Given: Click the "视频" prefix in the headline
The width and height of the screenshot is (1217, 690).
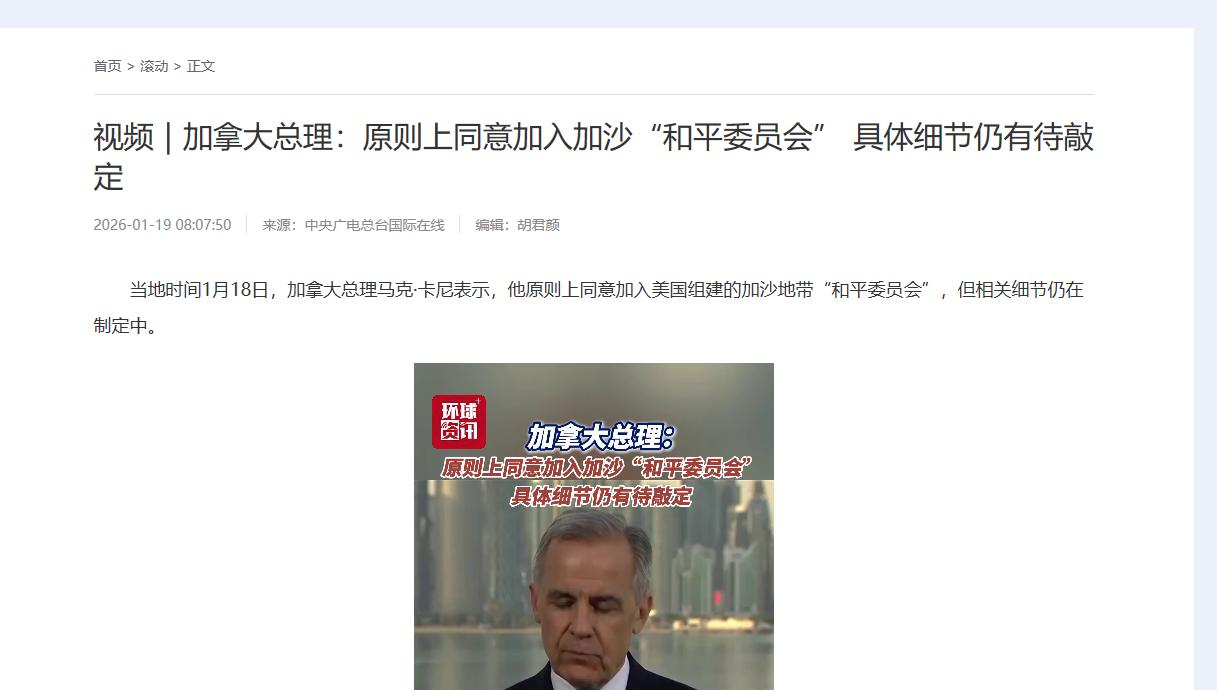Looking at the screenshot, I should pyautogui.click(x=124, y=137).
